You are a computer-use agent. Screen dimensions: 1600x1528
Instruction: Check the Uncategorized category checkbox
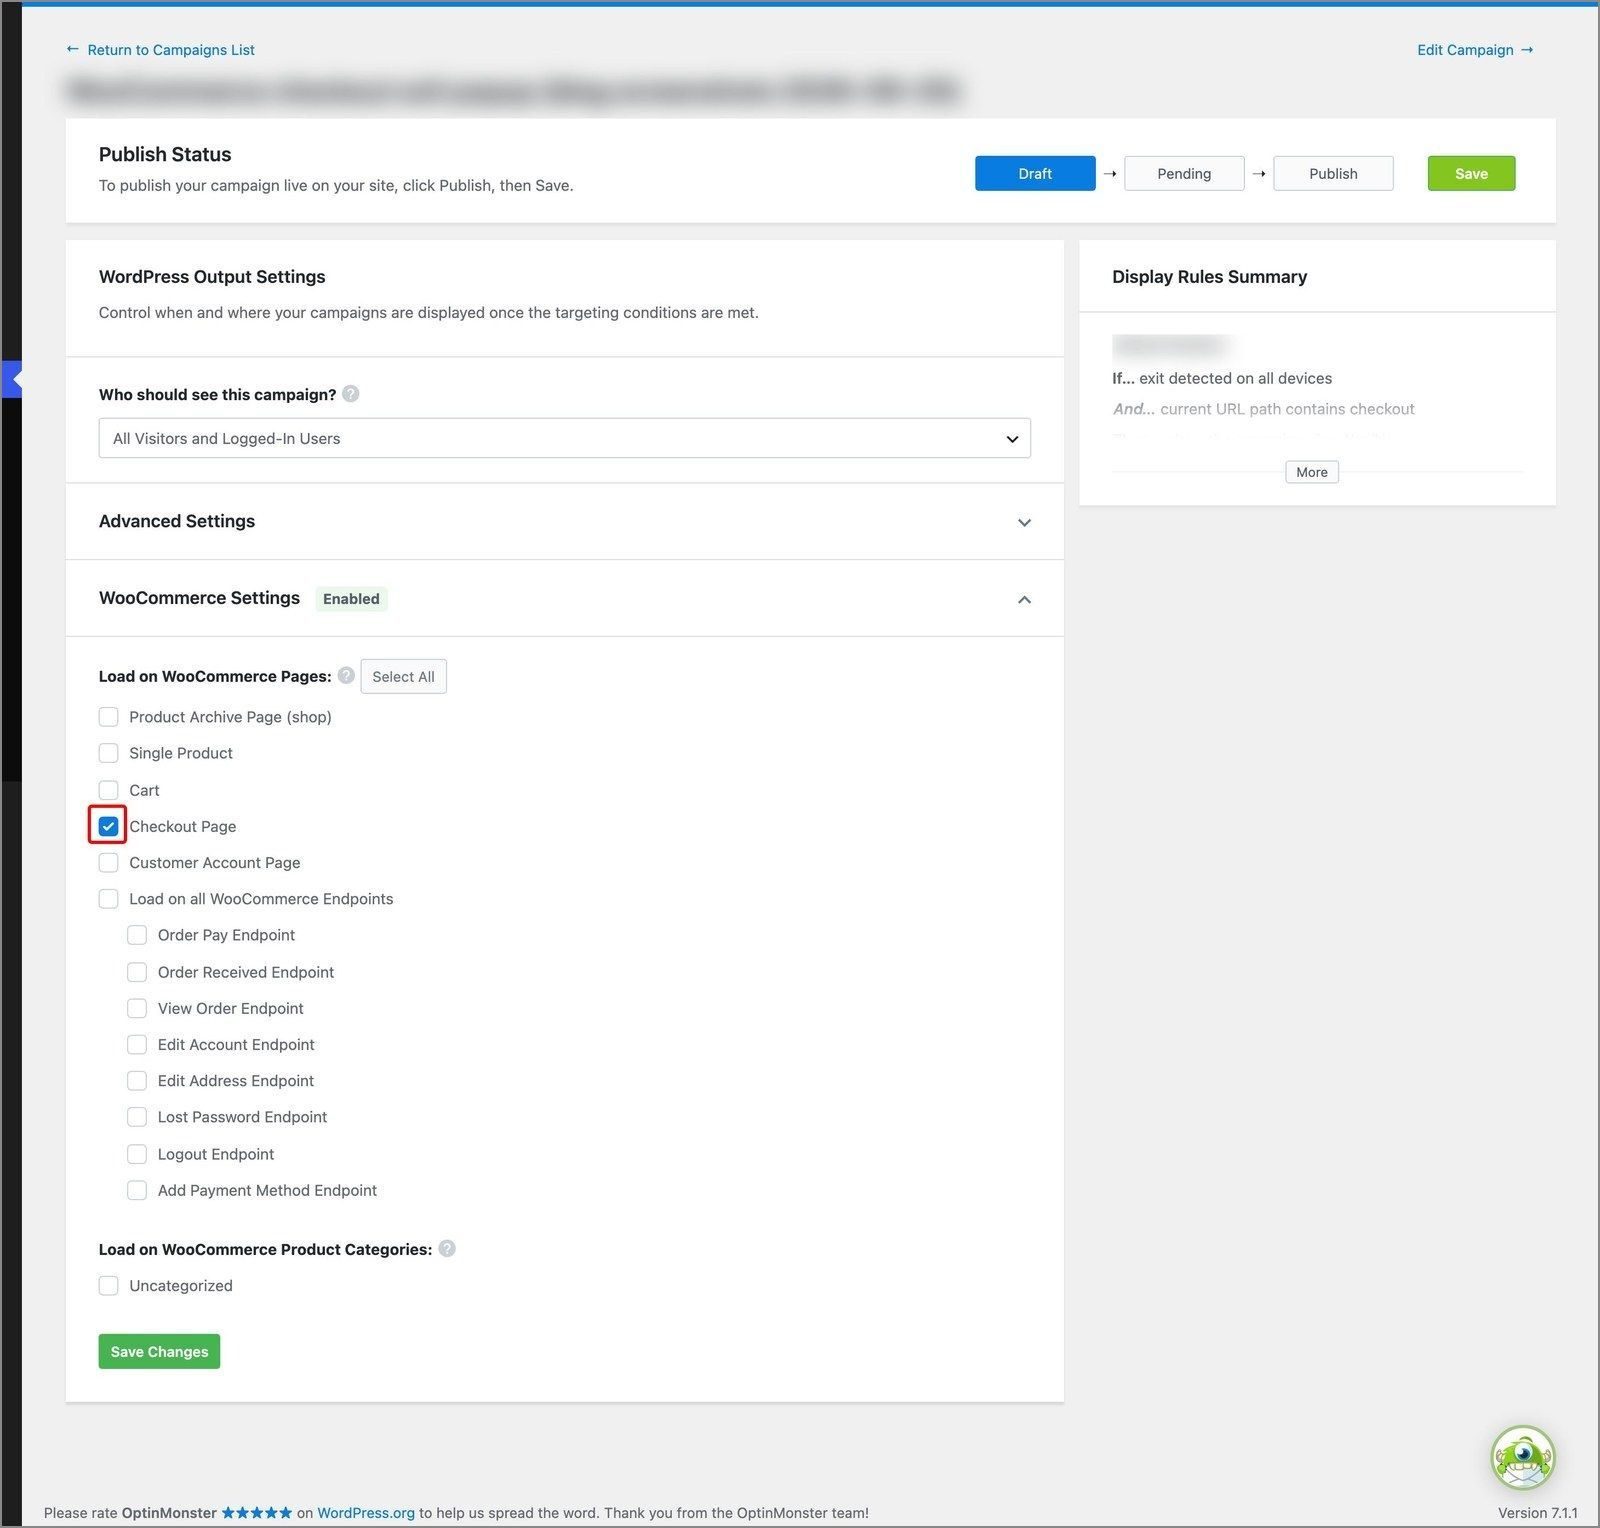tap(109, 1285)
